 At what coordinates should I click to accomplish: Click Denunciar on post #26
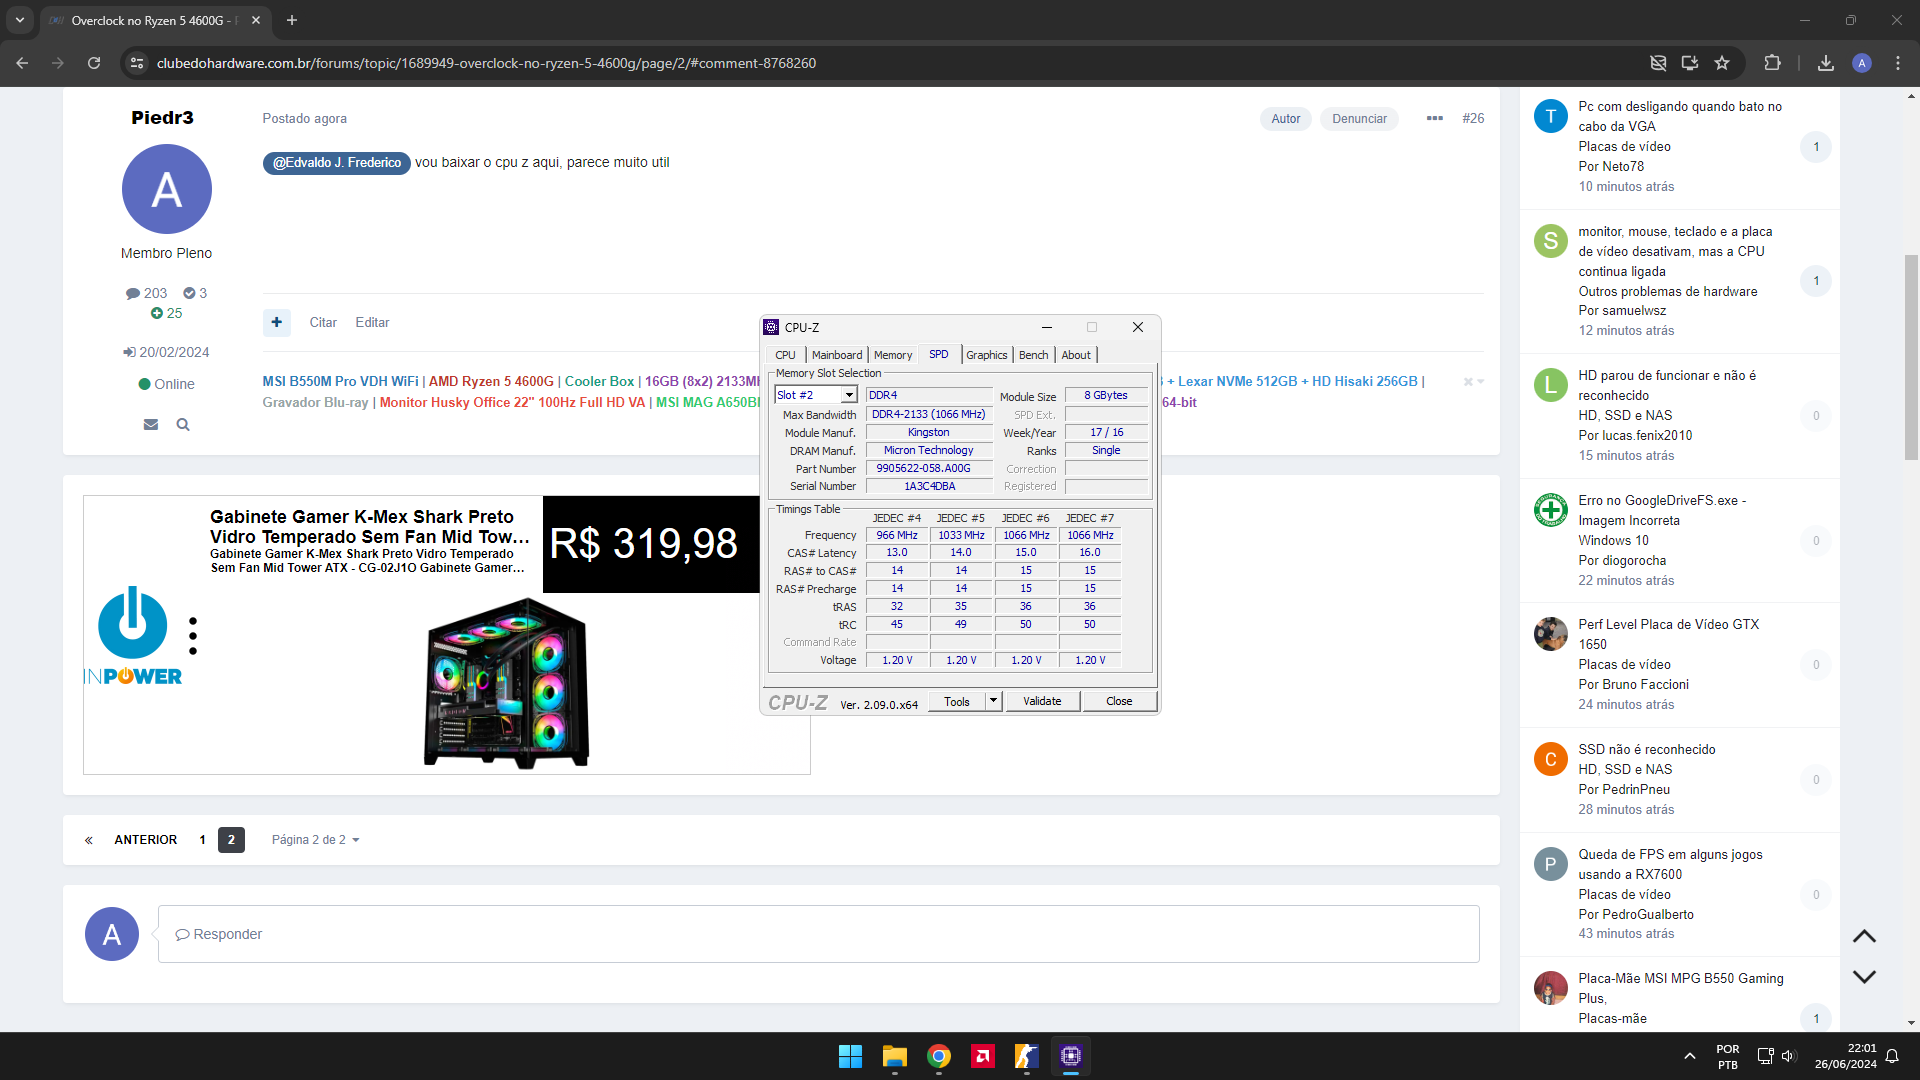tap(1359, 118)
